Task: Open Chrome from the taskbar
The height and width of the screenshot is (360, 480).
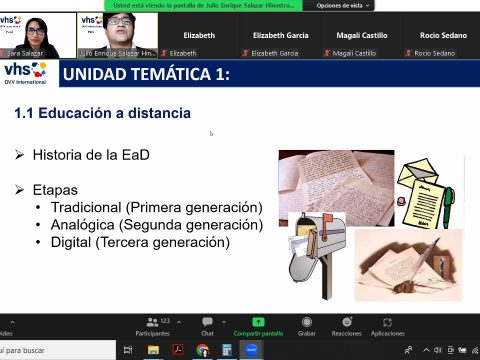Action: 202,350
